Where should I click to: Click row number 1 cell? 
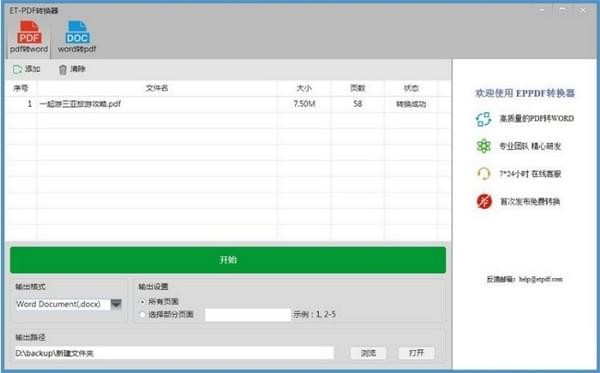(21, 104)
